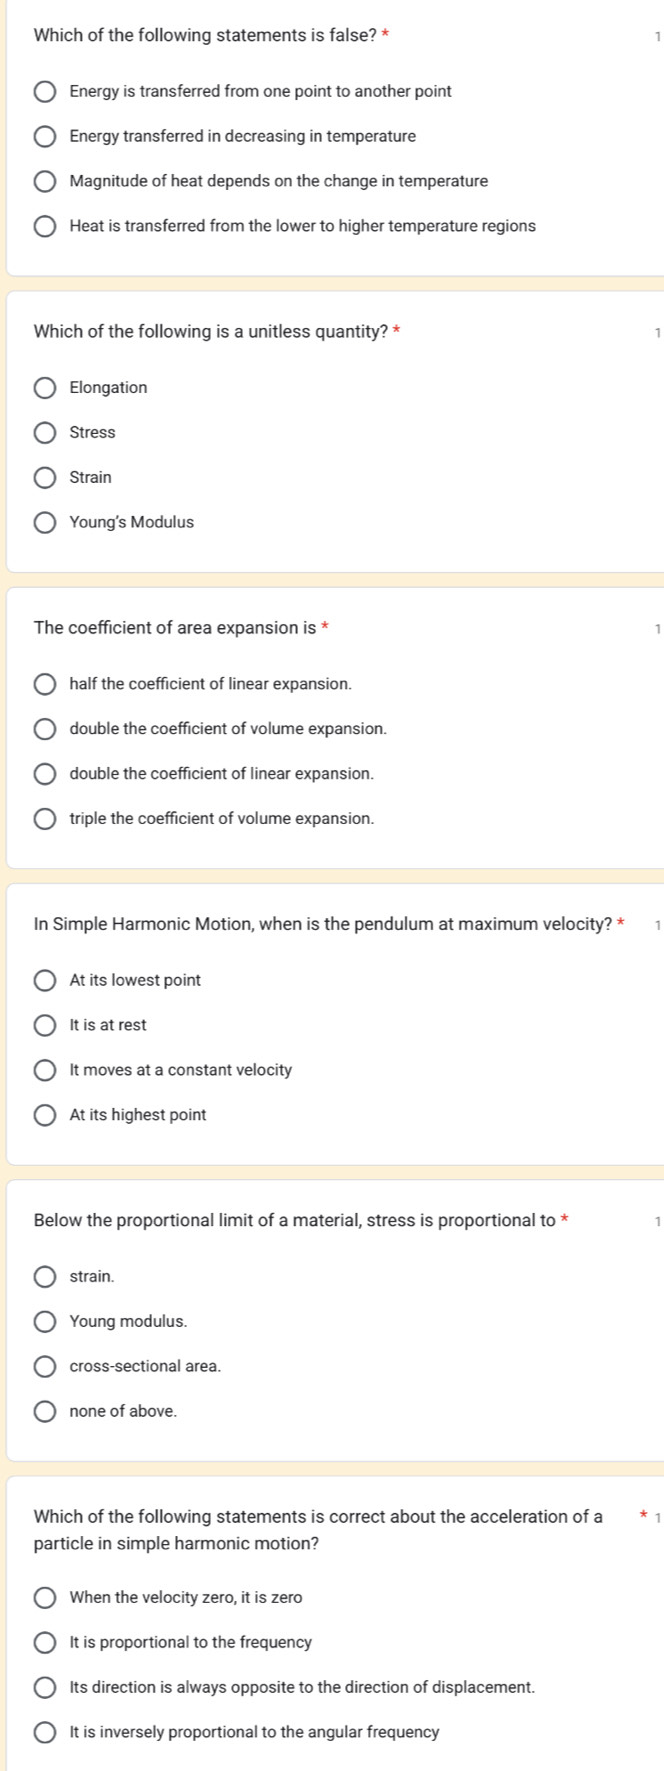Pick 'At its highest point' radio button
The width and height of the screenshot is (664, 1771).
tap(46, 1116)
